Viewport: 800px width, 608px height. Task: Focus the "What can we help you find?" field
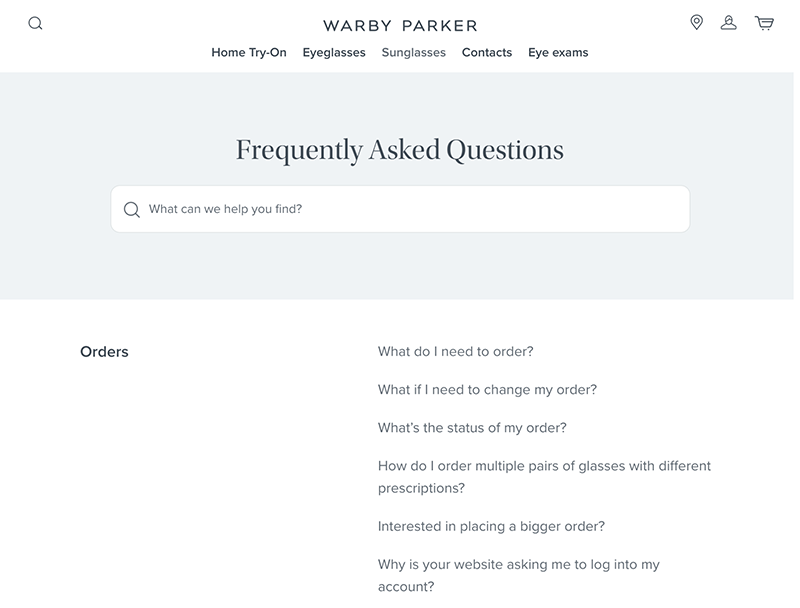click(410, 210)
